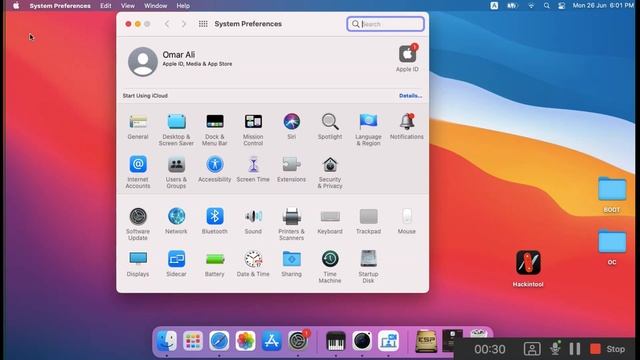
Task: Open Users & Groups pane
Action: 176,172
